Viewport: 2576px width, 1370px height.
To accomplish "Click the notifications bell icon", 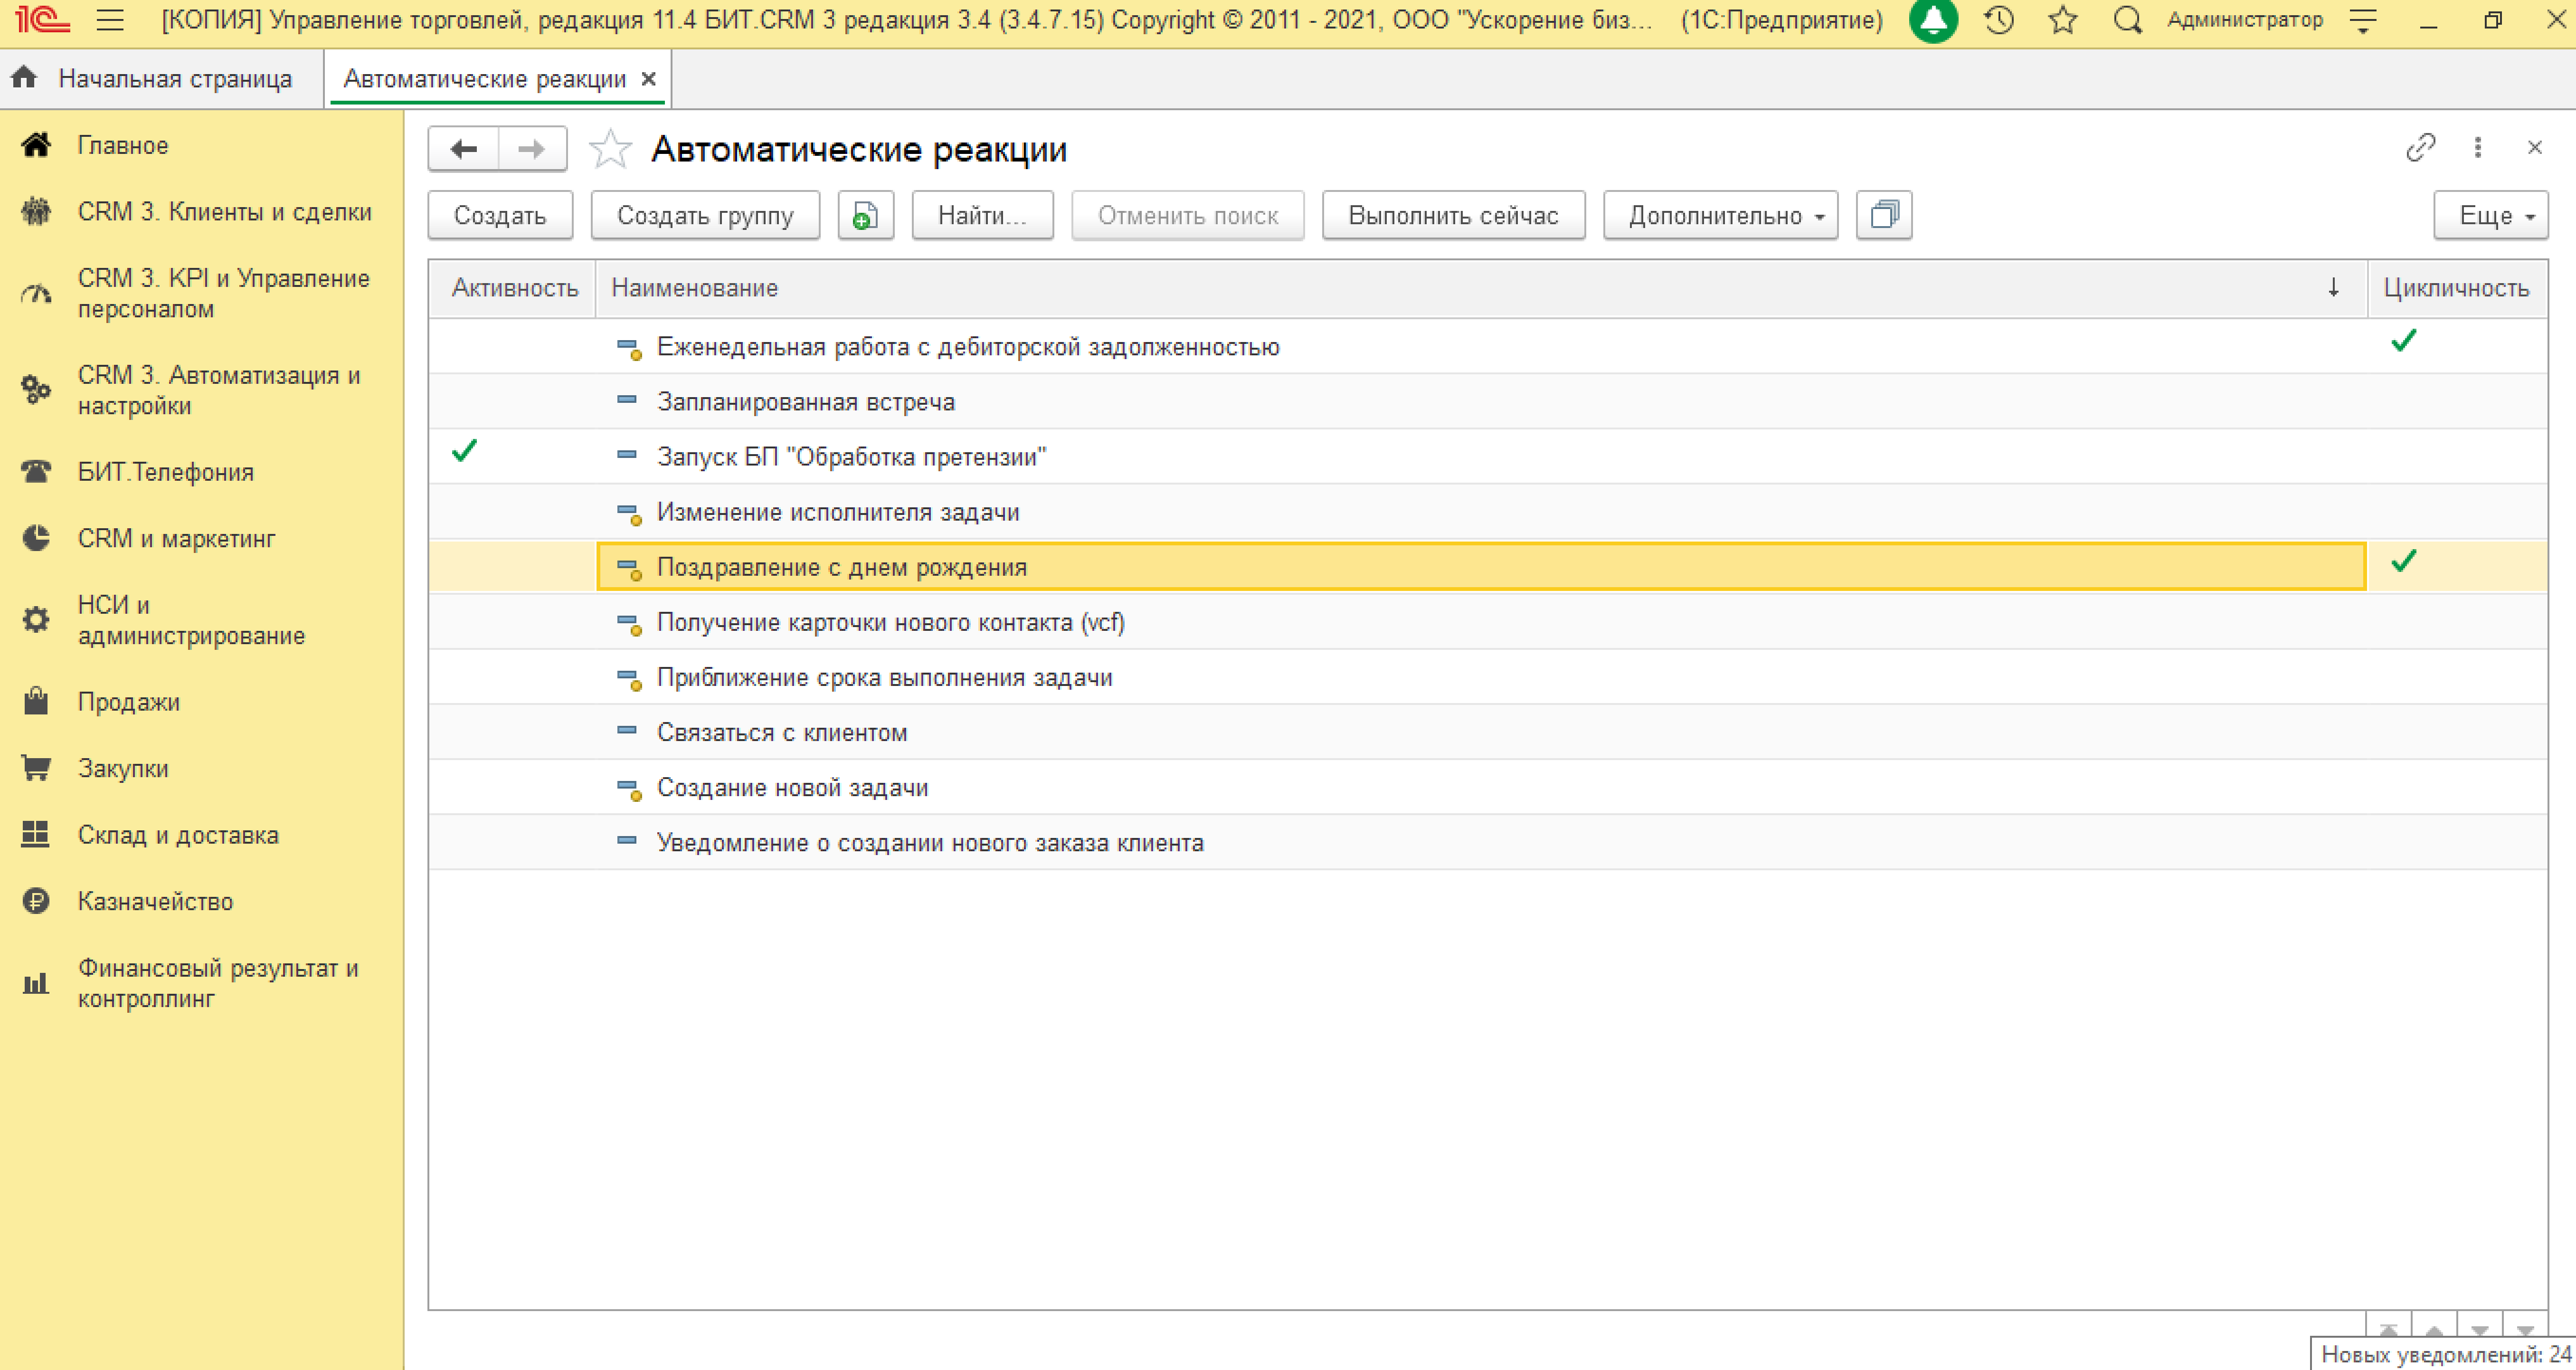I will tap(1933, 20).
